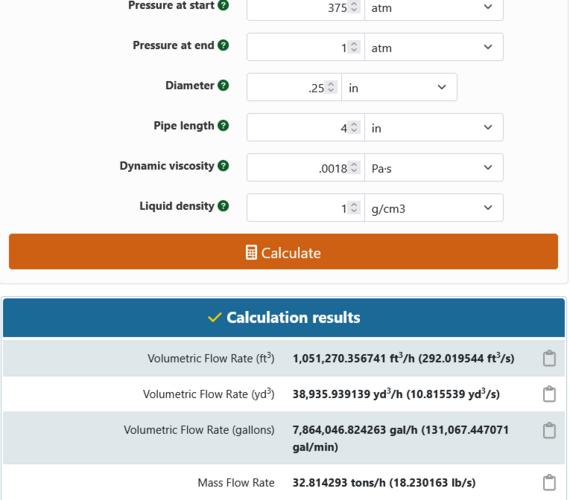The height and width of the screenshot is (500, 570).
Task: Click the Volumetric Flow Rate (yd³) label
Action: click(209, 394)
